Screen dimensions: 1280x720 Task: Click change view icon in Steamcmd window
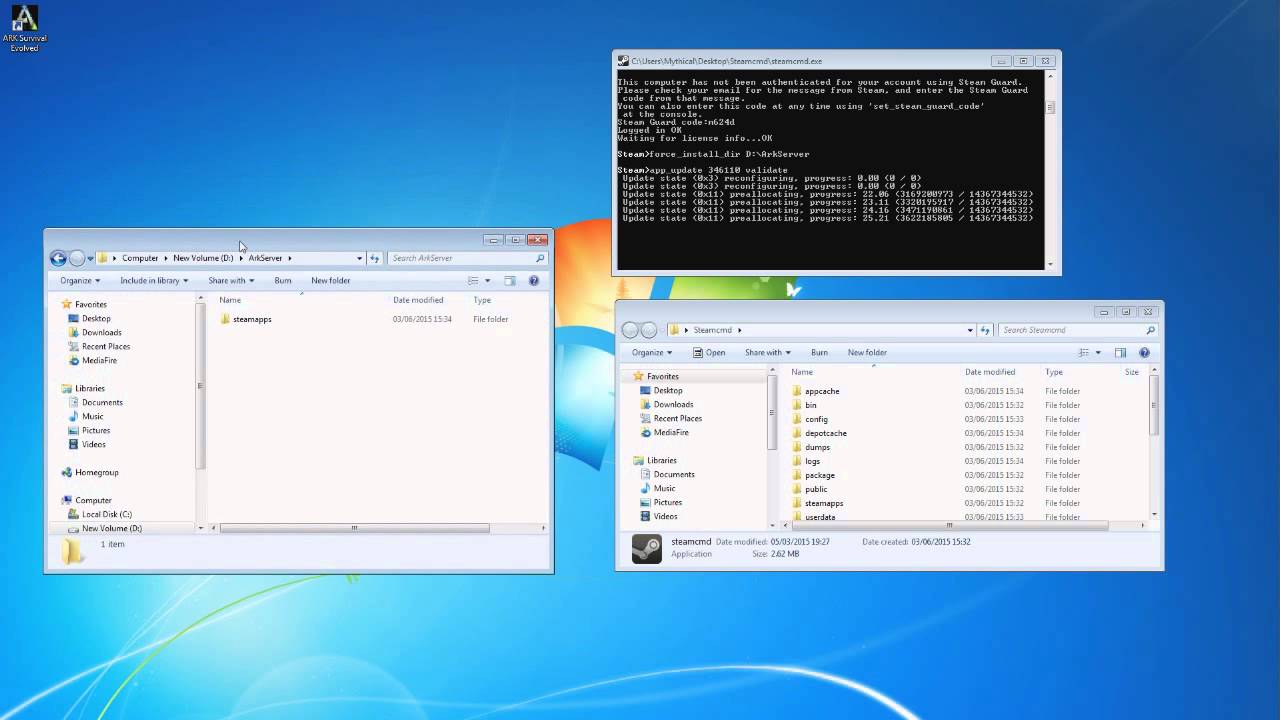1084,353
